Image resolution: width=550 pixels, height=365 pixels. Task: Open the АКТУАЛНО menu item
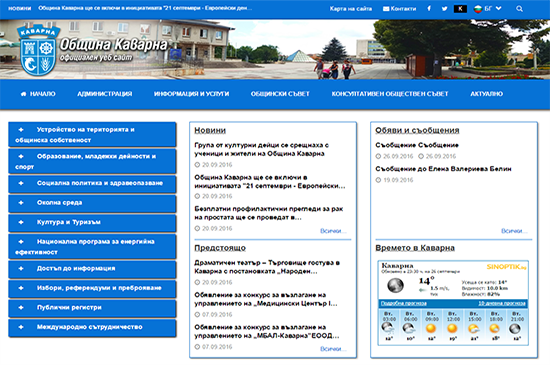pos(487,94)
